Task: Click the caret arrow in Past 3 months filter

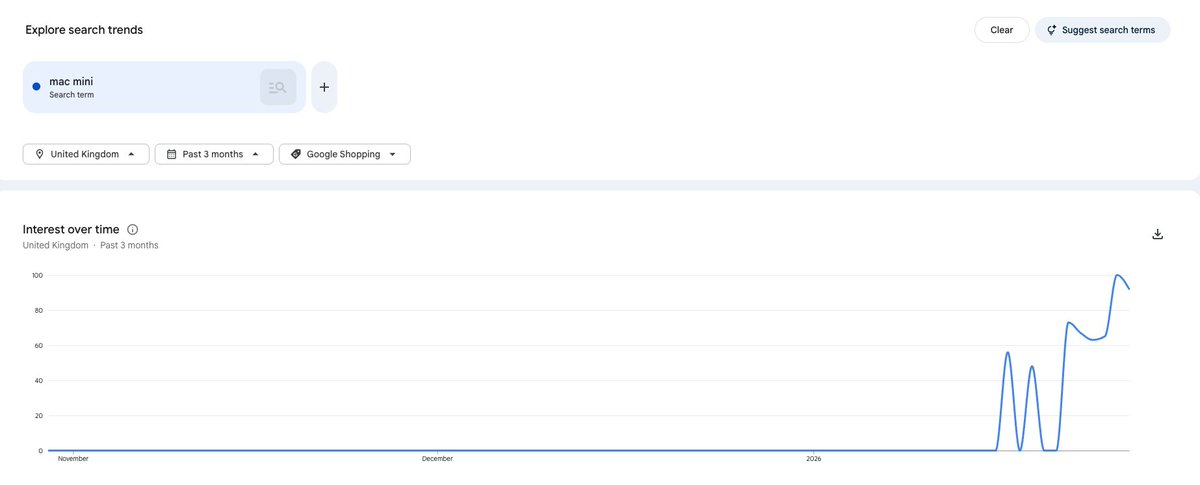Action: [256, 154]
